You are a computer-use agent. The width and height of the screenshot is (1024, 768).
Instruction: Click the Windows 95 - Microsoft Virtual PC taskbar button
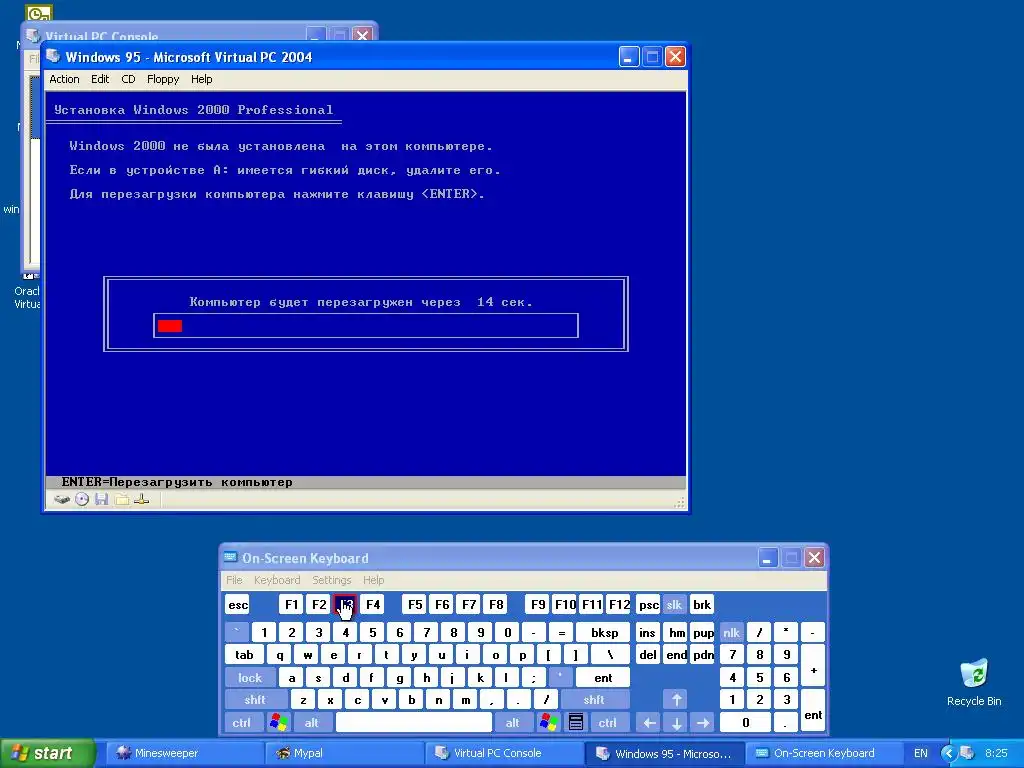point(664,753)
